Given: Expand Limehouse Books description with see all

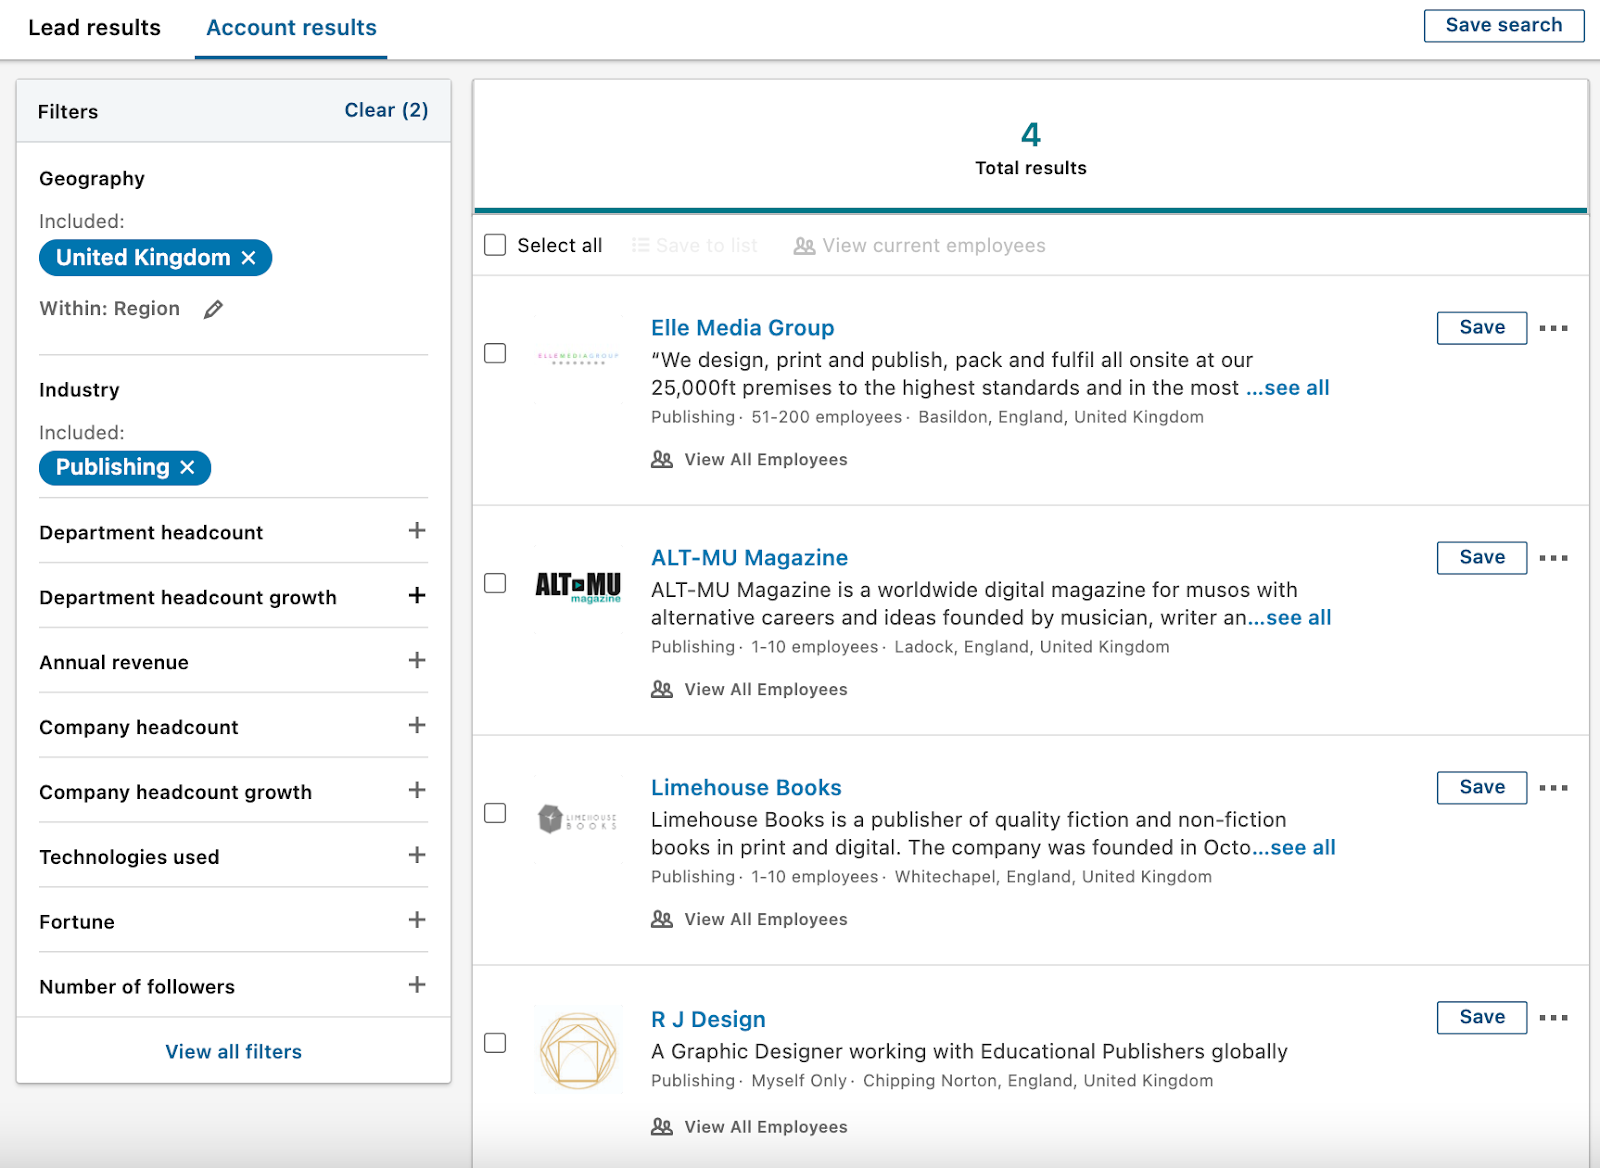Looking at the screenshot, I should 1295,848.
